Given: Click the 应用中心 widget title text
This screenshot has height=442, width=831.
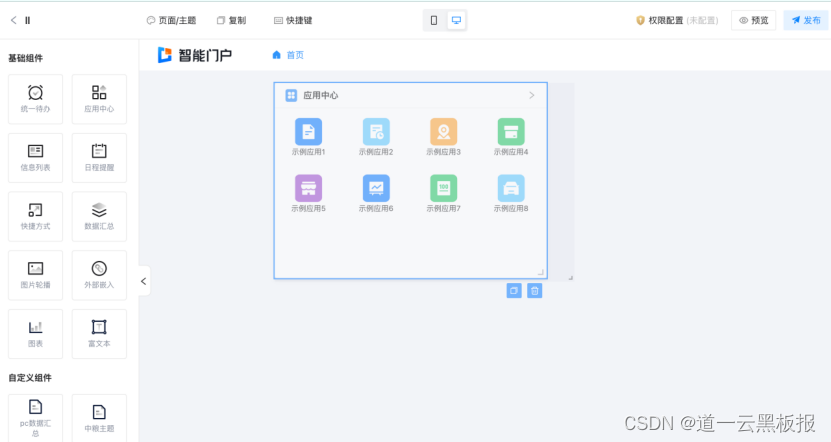Looking at the screenshot, I should (x=321, y=95).
